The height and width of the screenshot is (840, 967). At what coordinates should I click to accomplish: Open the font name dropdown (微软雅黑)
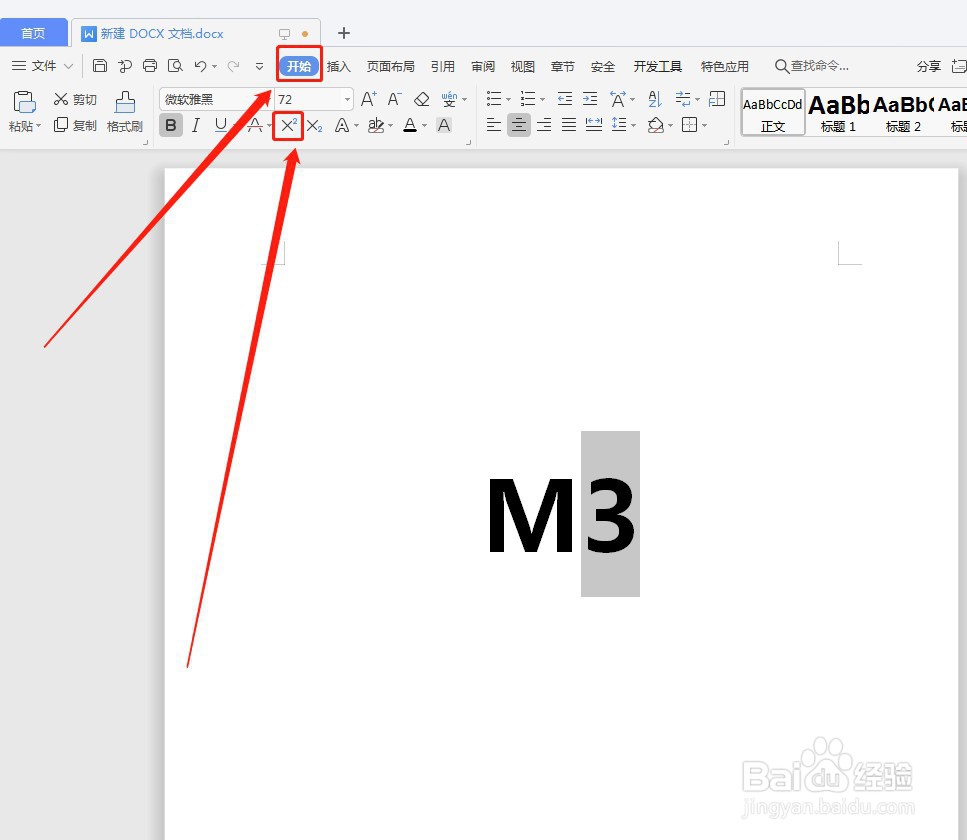(x=266, y=99)
